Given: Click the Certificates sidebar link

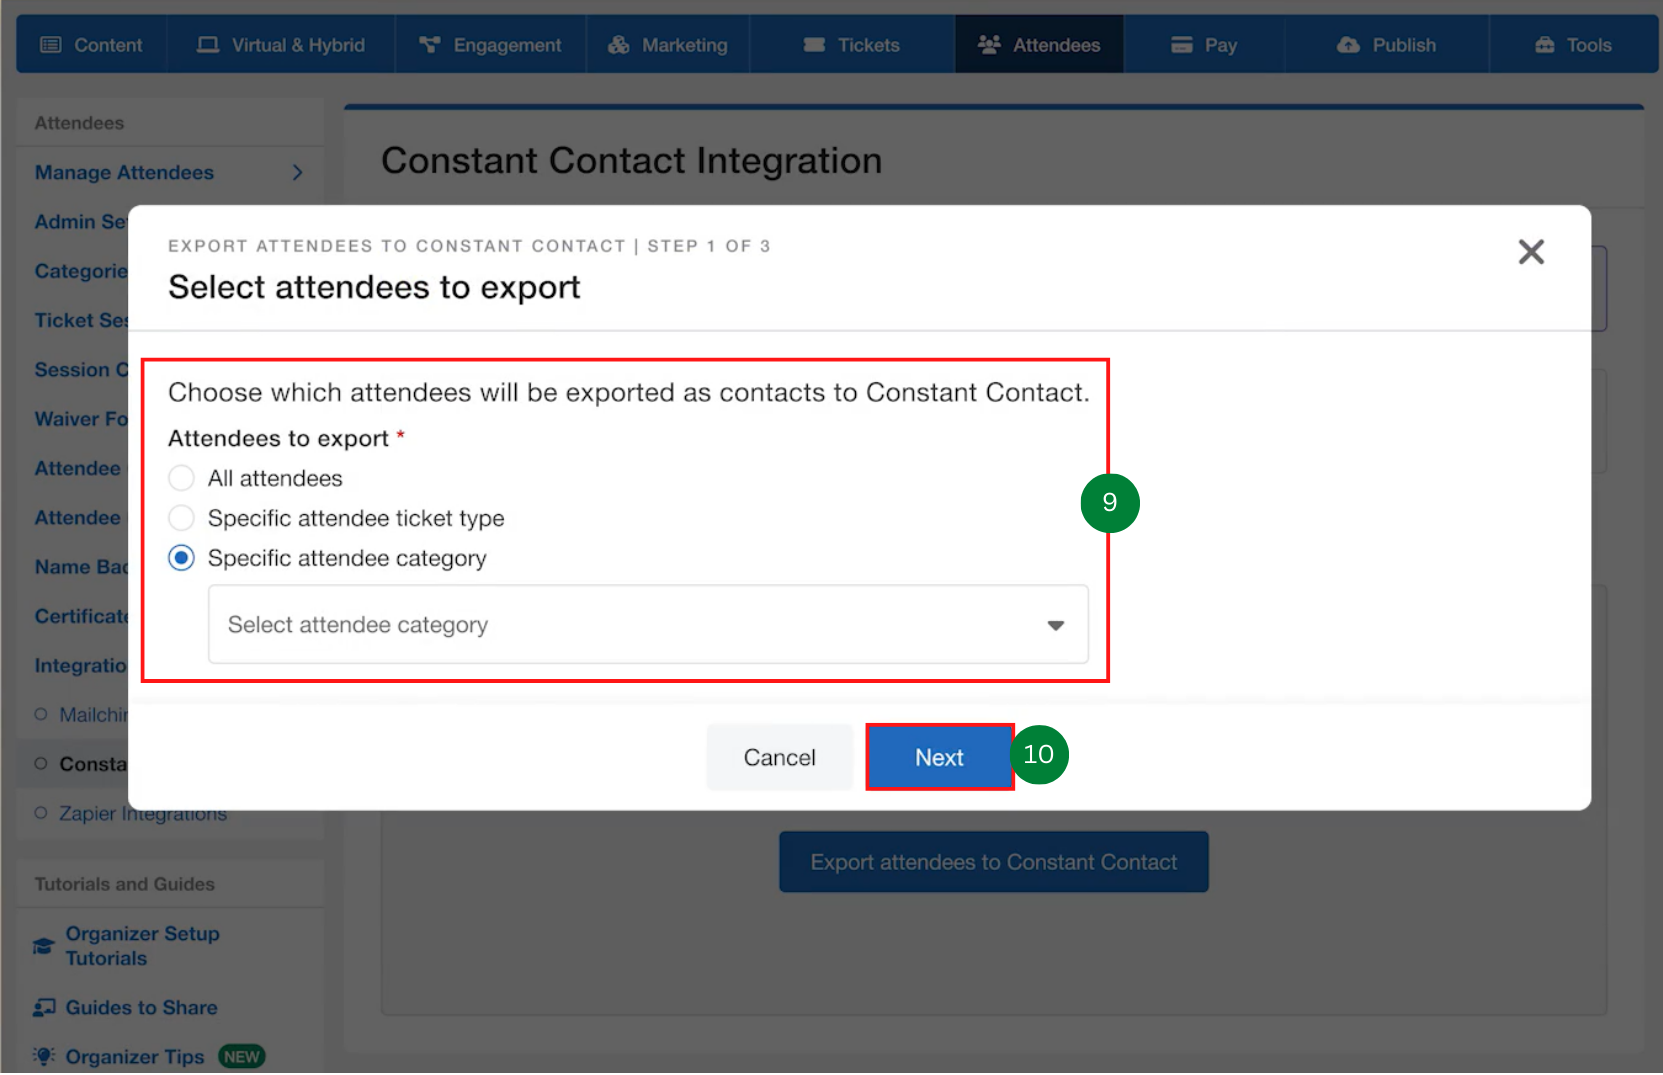Looking at the screenshot, I should 81,617.
